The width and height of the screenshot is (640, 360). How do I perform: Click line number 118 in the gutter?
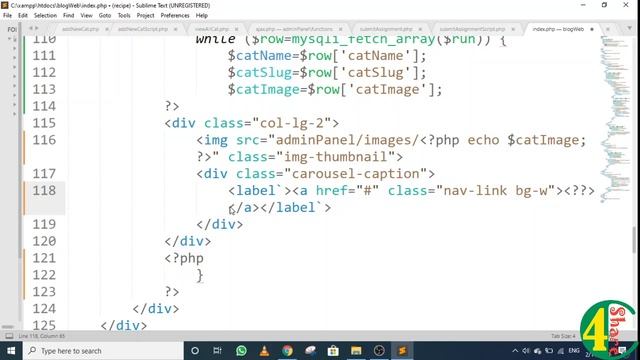pyautogui.click(x=44, y=191)
